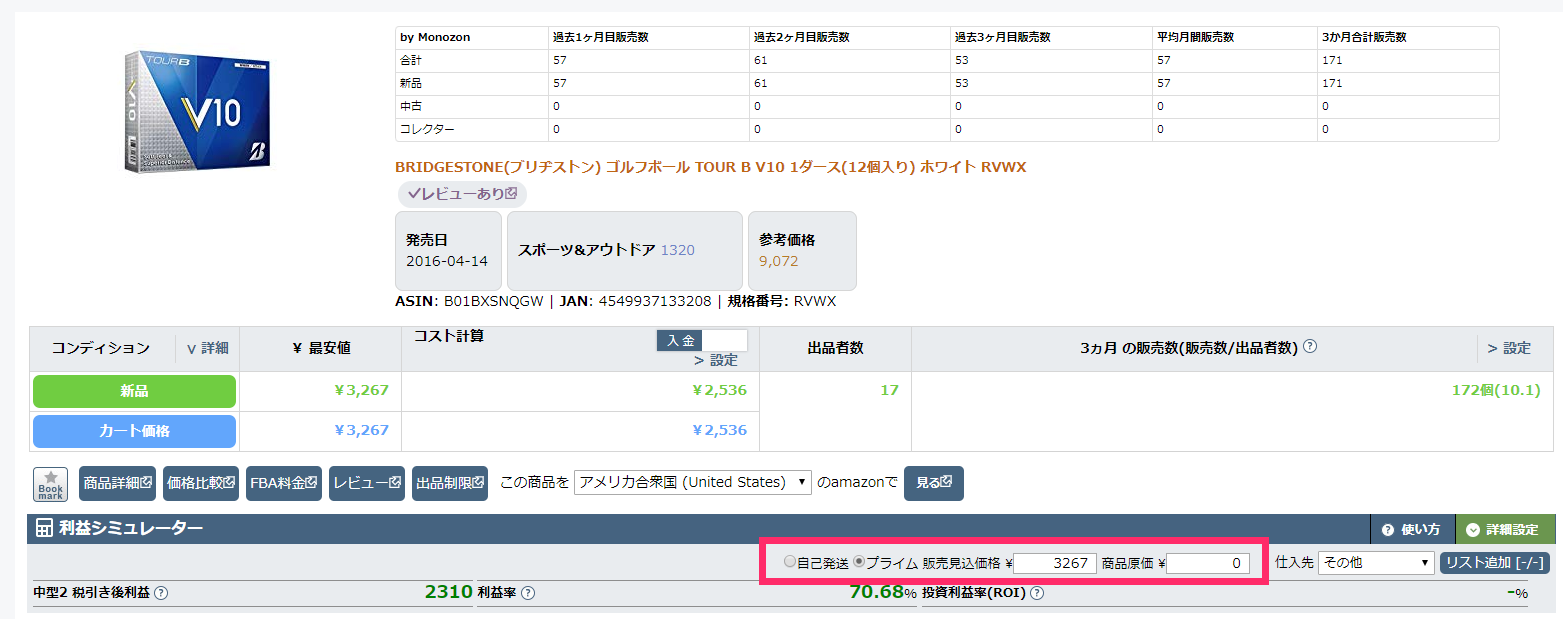Click the Bookmark star icon
Image resolution: width=1563 pixels, height=619 pixels.
tap(50, 484)
